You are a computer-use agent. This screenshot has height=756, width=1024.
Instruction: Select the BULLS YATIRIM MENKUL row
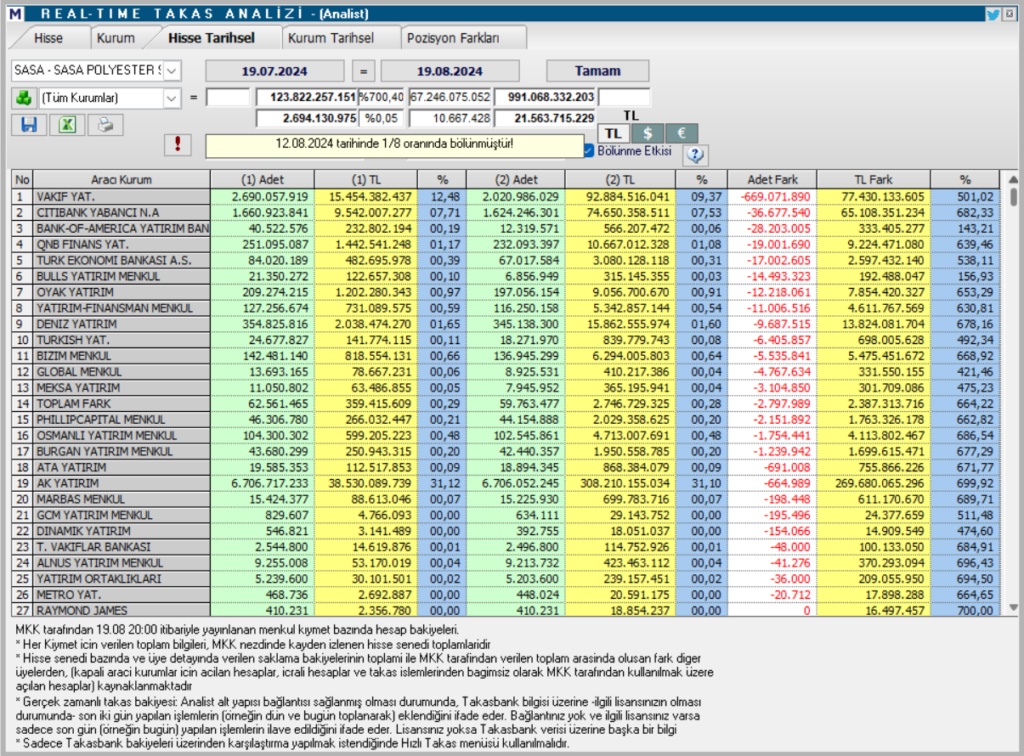(506, 276)
